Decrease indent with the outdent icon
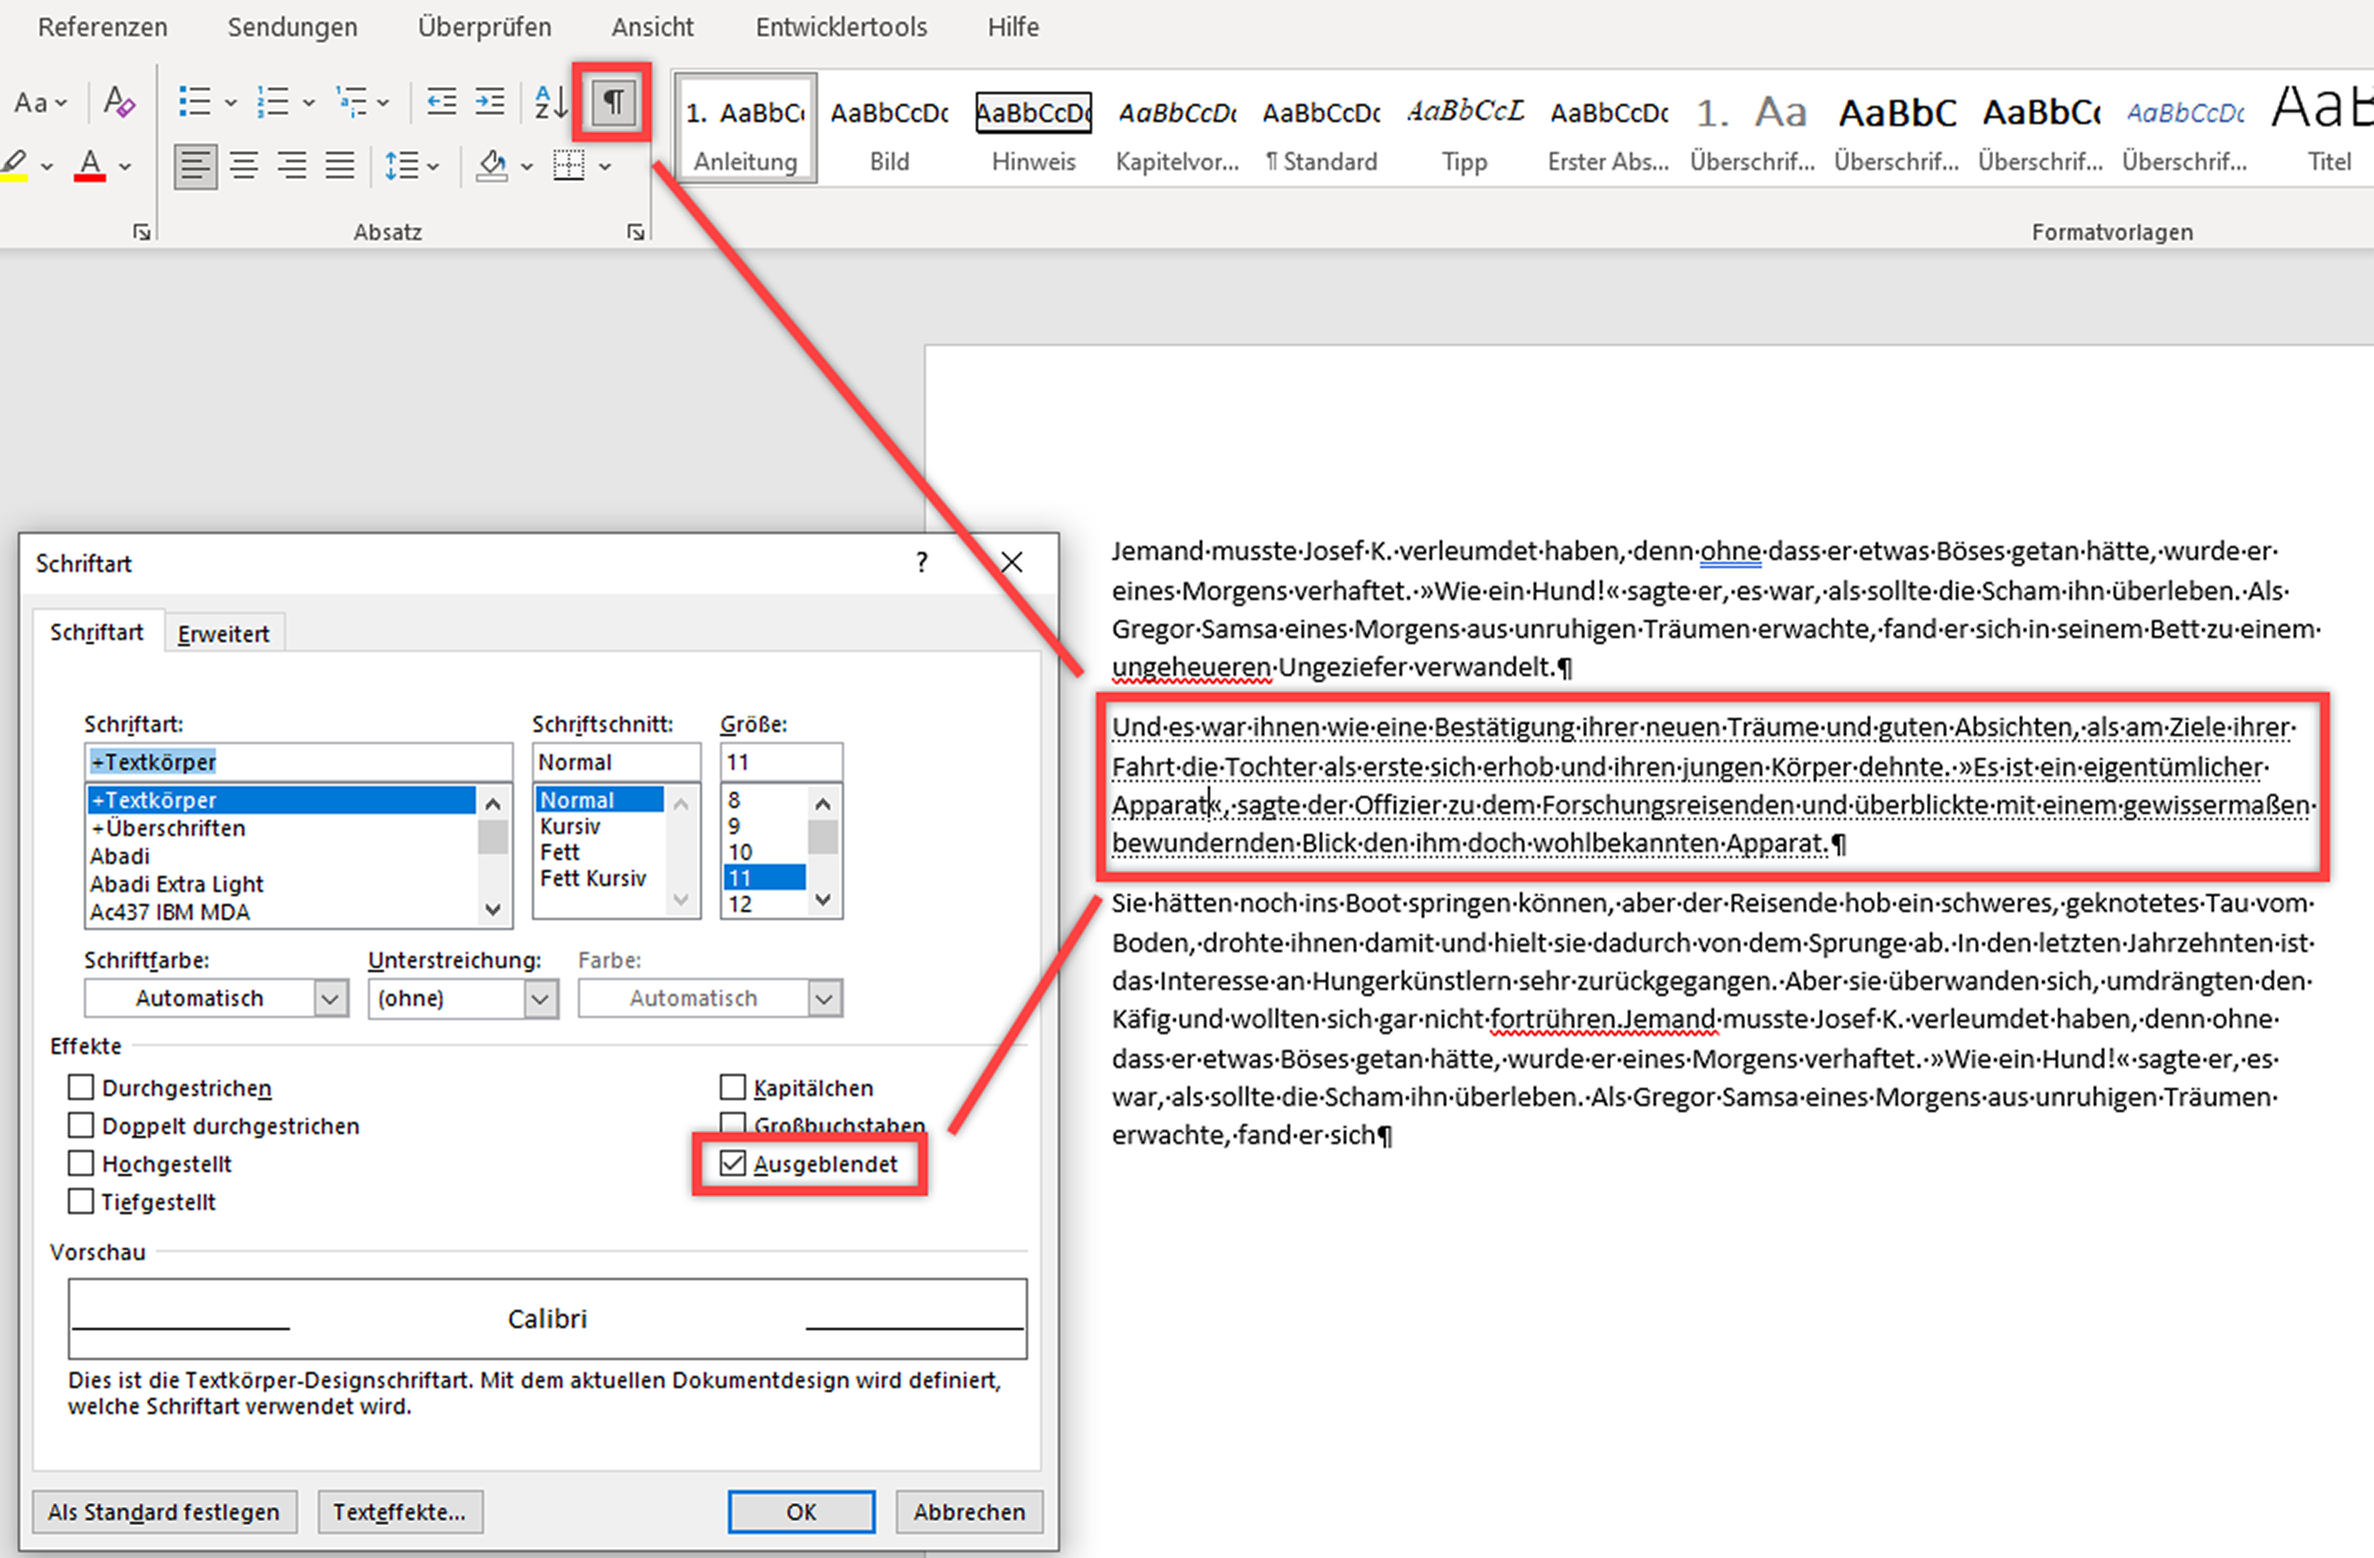The image size is (2374, 1558). click(441, 101)
